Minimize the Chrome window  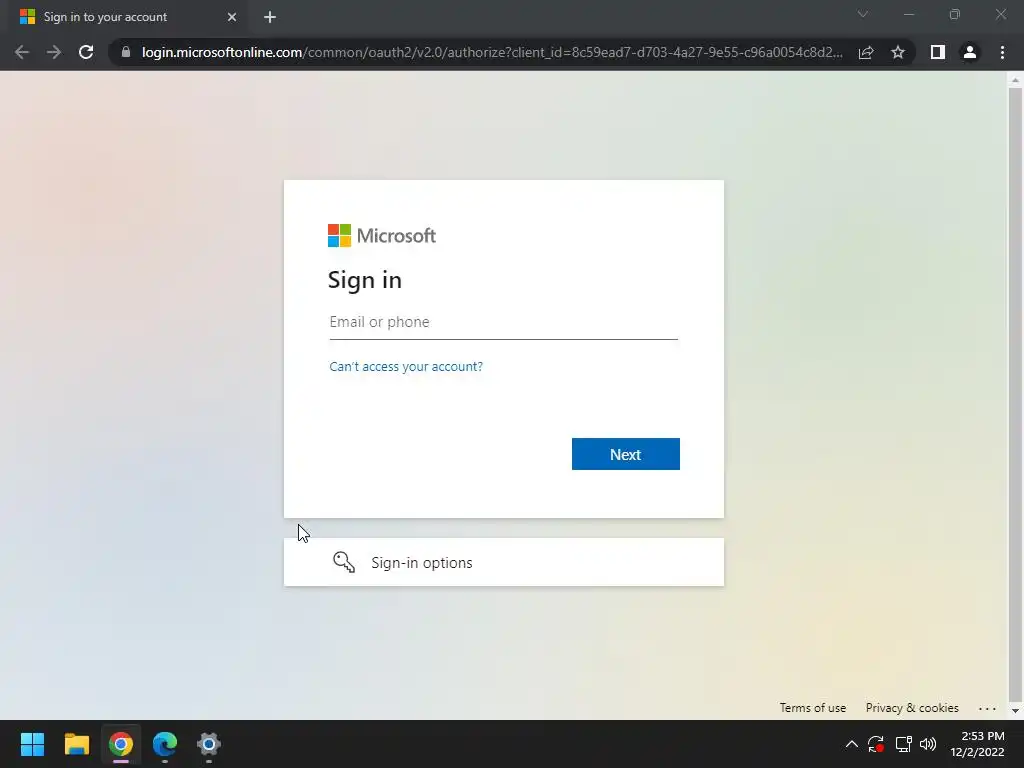click(908, 14)
